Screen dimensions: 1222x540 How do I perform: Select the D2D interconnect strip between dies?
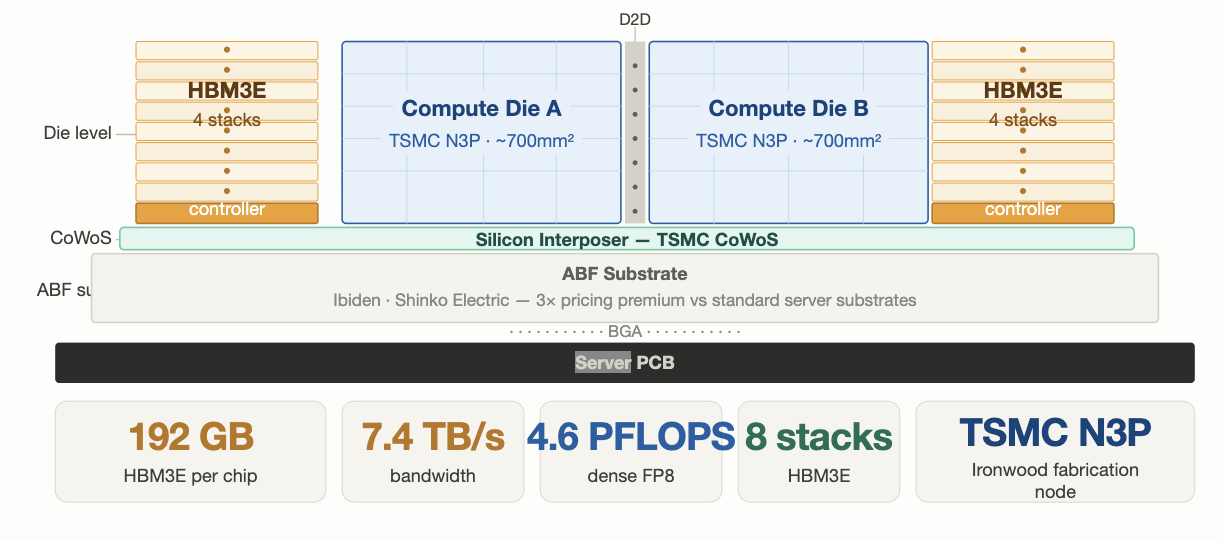click(x=635, y=132)
